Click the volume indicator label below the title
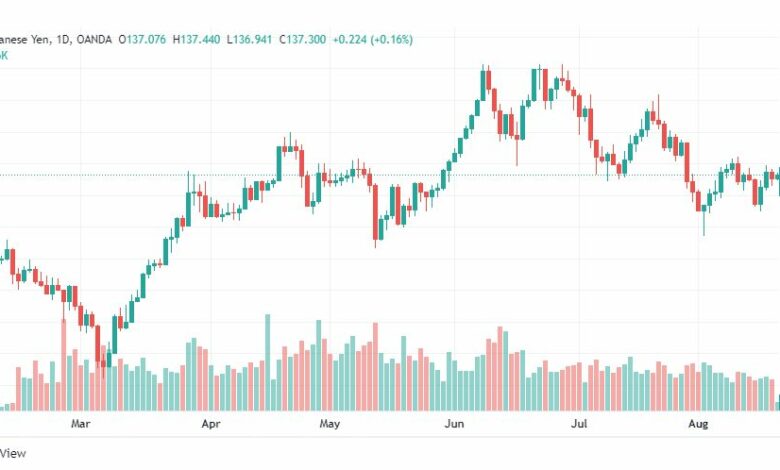Screen dimensions: 780x470 click(x=4, y=56)
